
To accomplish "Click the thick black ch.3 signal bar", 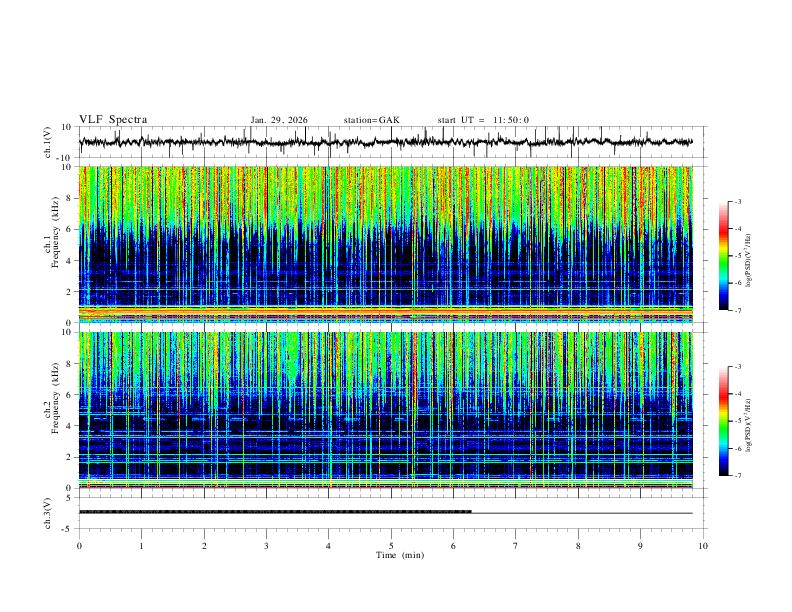I will [275, 512].
